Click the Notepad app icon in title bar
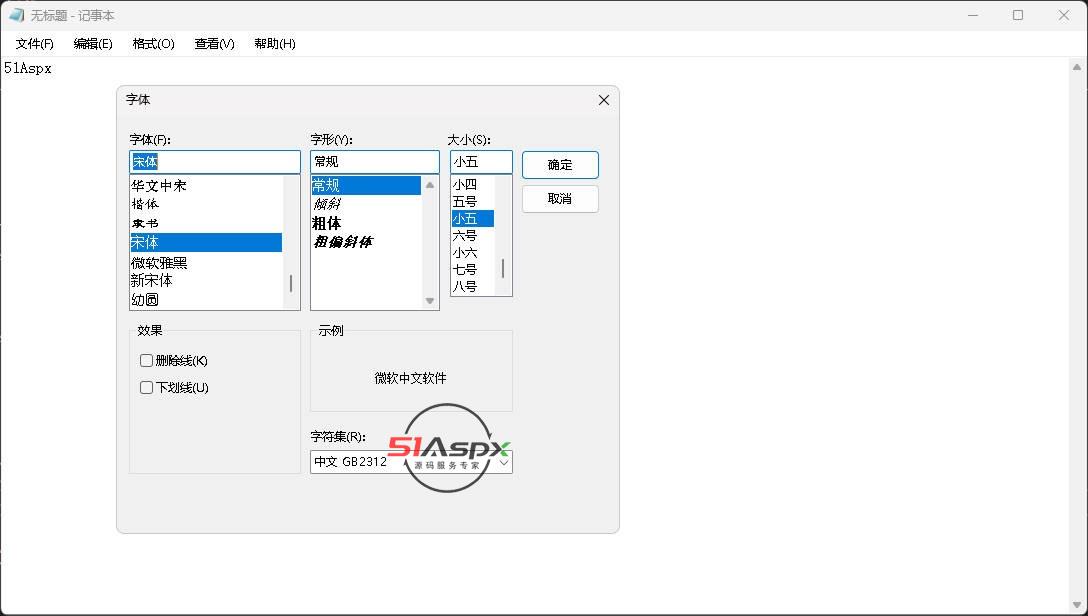 click(x=16, y=15)
